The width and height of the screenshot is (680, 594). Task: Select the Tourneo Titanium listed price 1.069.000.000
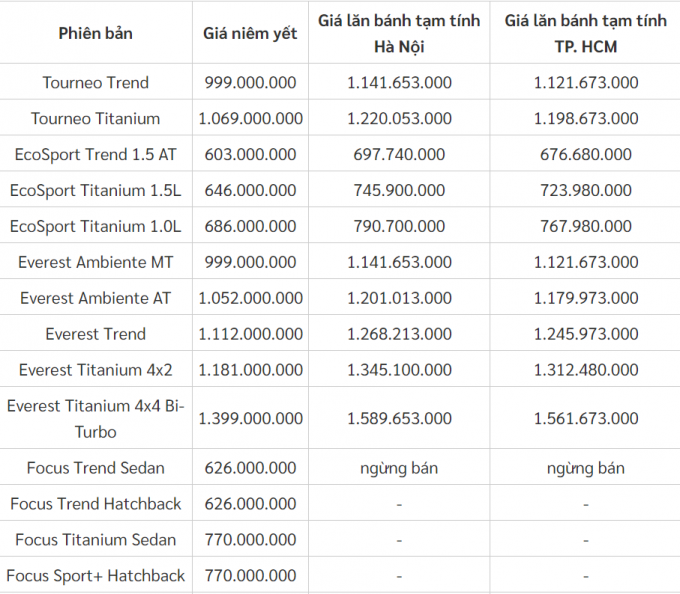pyautogui.click(x=250, y=118)
